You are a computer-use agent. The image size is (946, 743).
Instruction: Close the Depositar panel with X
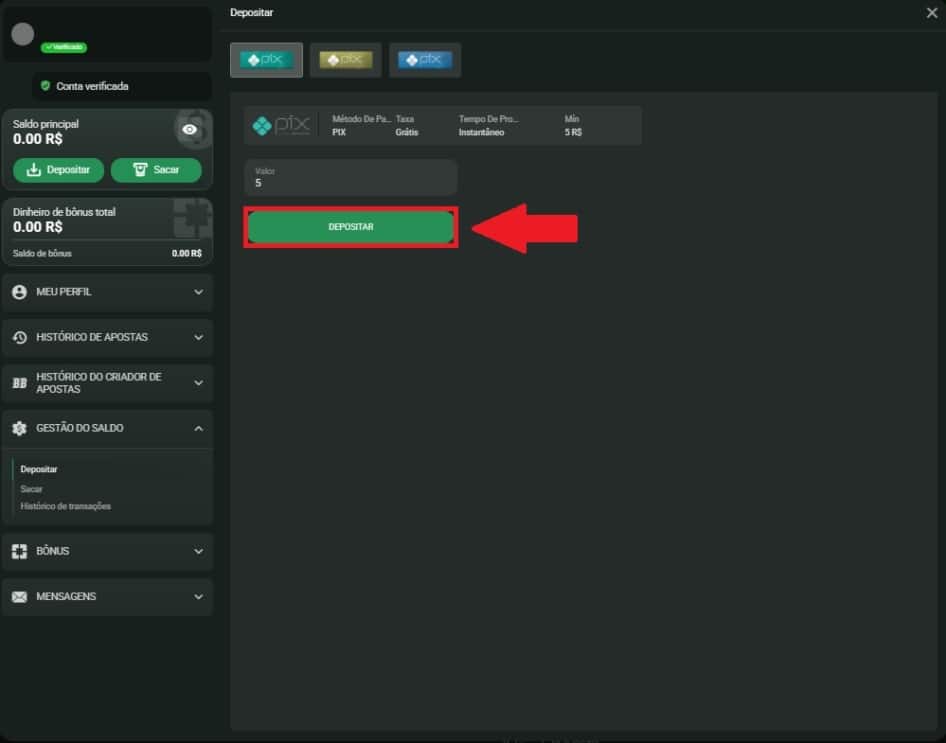[x=932, y=13]
